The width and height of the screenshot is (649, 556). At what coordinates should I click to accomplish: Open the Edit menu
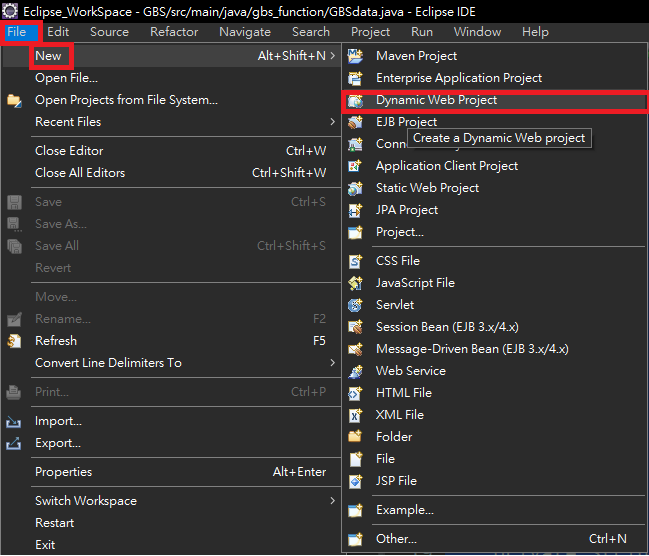58,32
